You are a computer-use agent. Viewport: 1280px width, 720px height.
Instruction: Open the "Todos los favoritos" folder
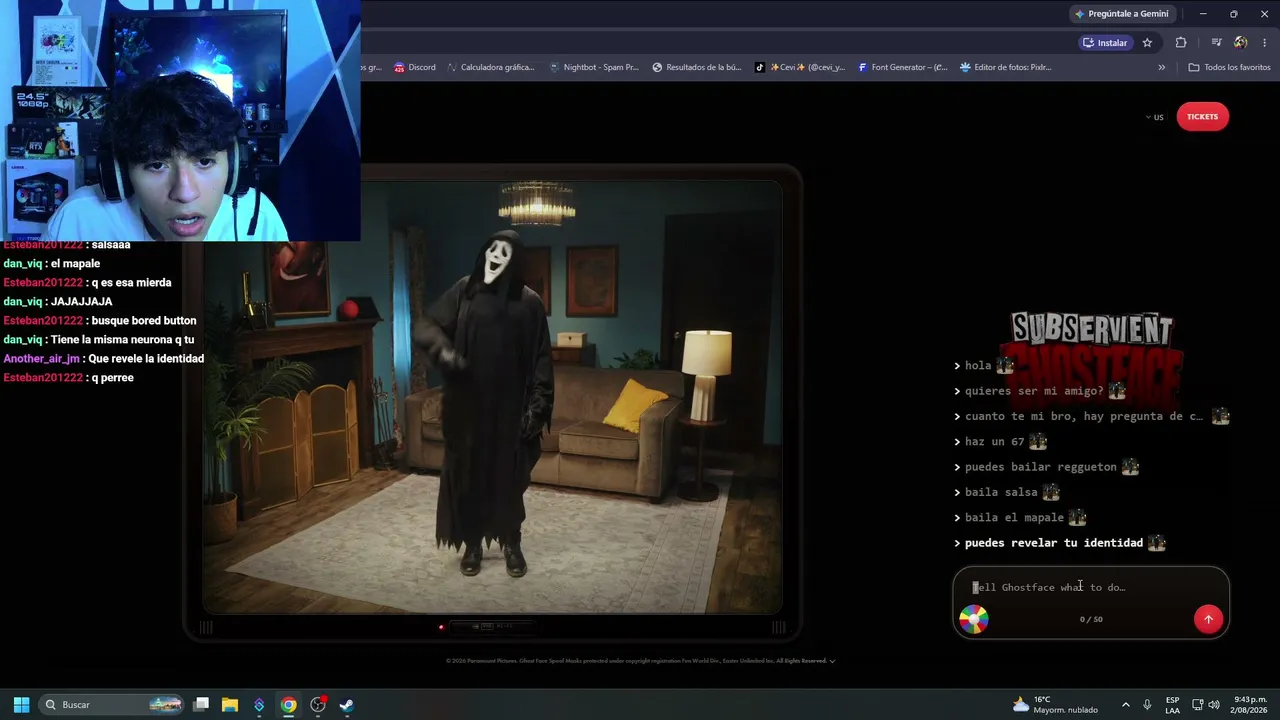click(1229, 68)
